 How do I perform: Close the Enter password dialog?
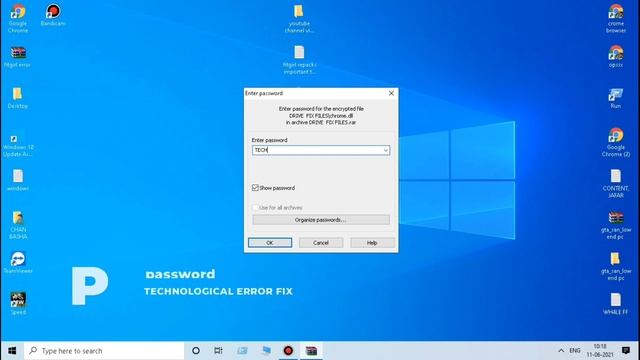tap(391, 93)
